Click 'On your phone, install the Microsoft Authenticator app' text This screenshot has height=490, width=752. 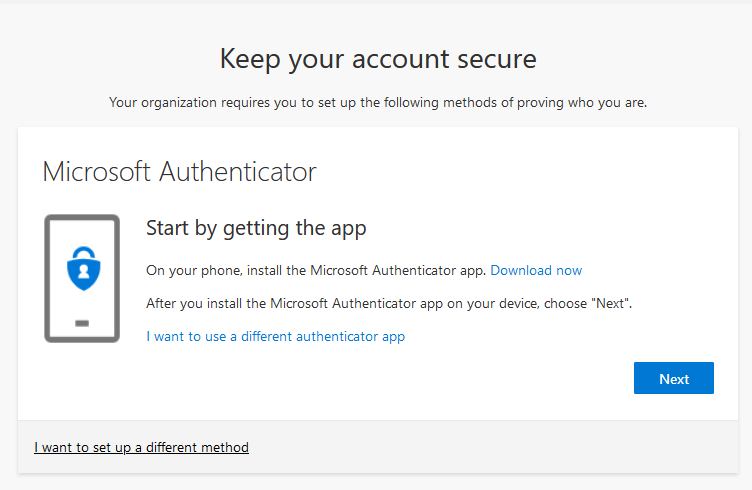coord(316,270)
